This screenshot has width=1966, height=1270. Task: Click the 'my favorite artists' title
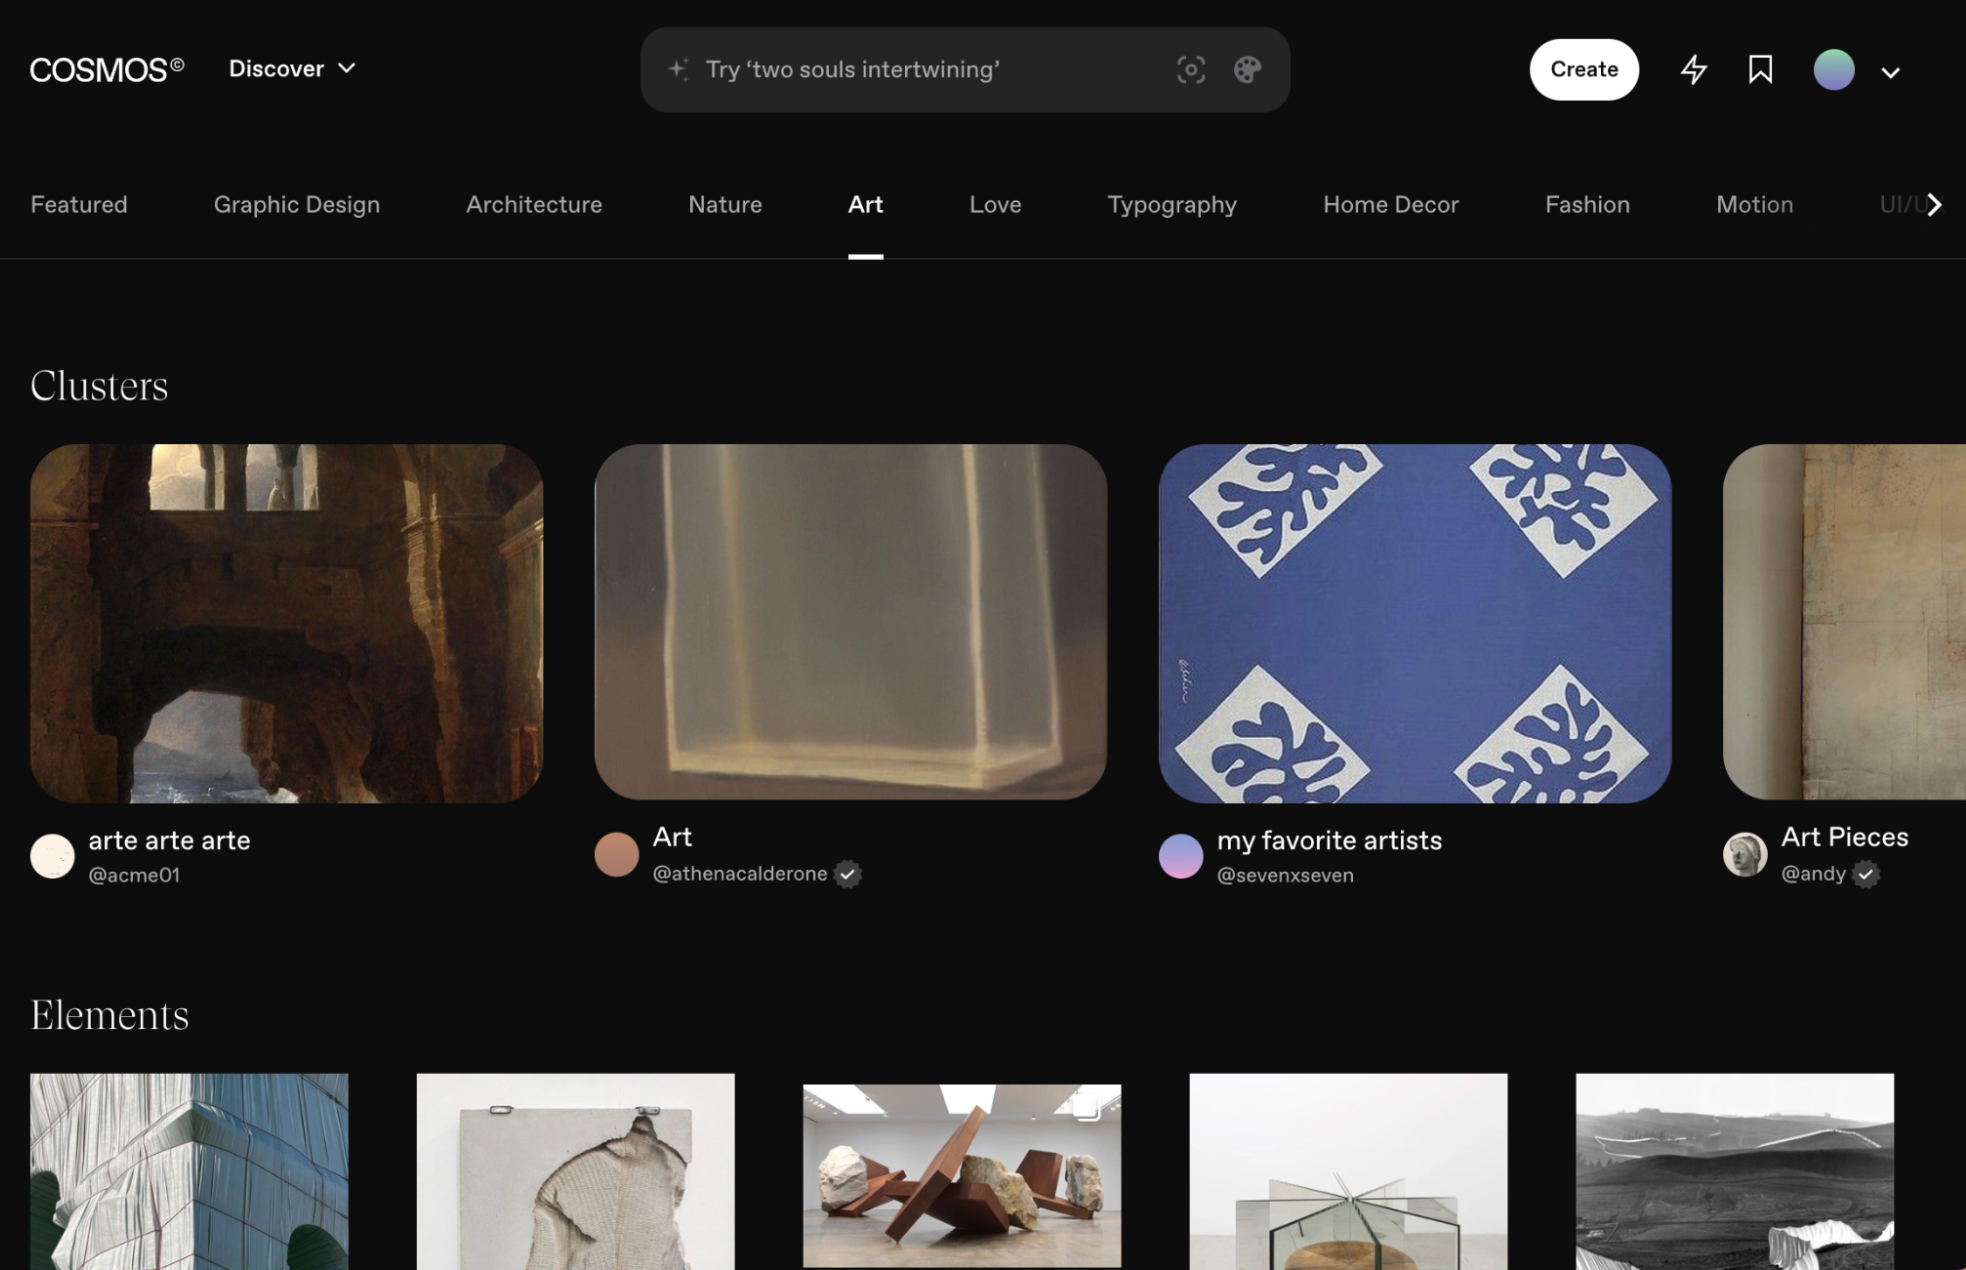tap(1329, 840)
